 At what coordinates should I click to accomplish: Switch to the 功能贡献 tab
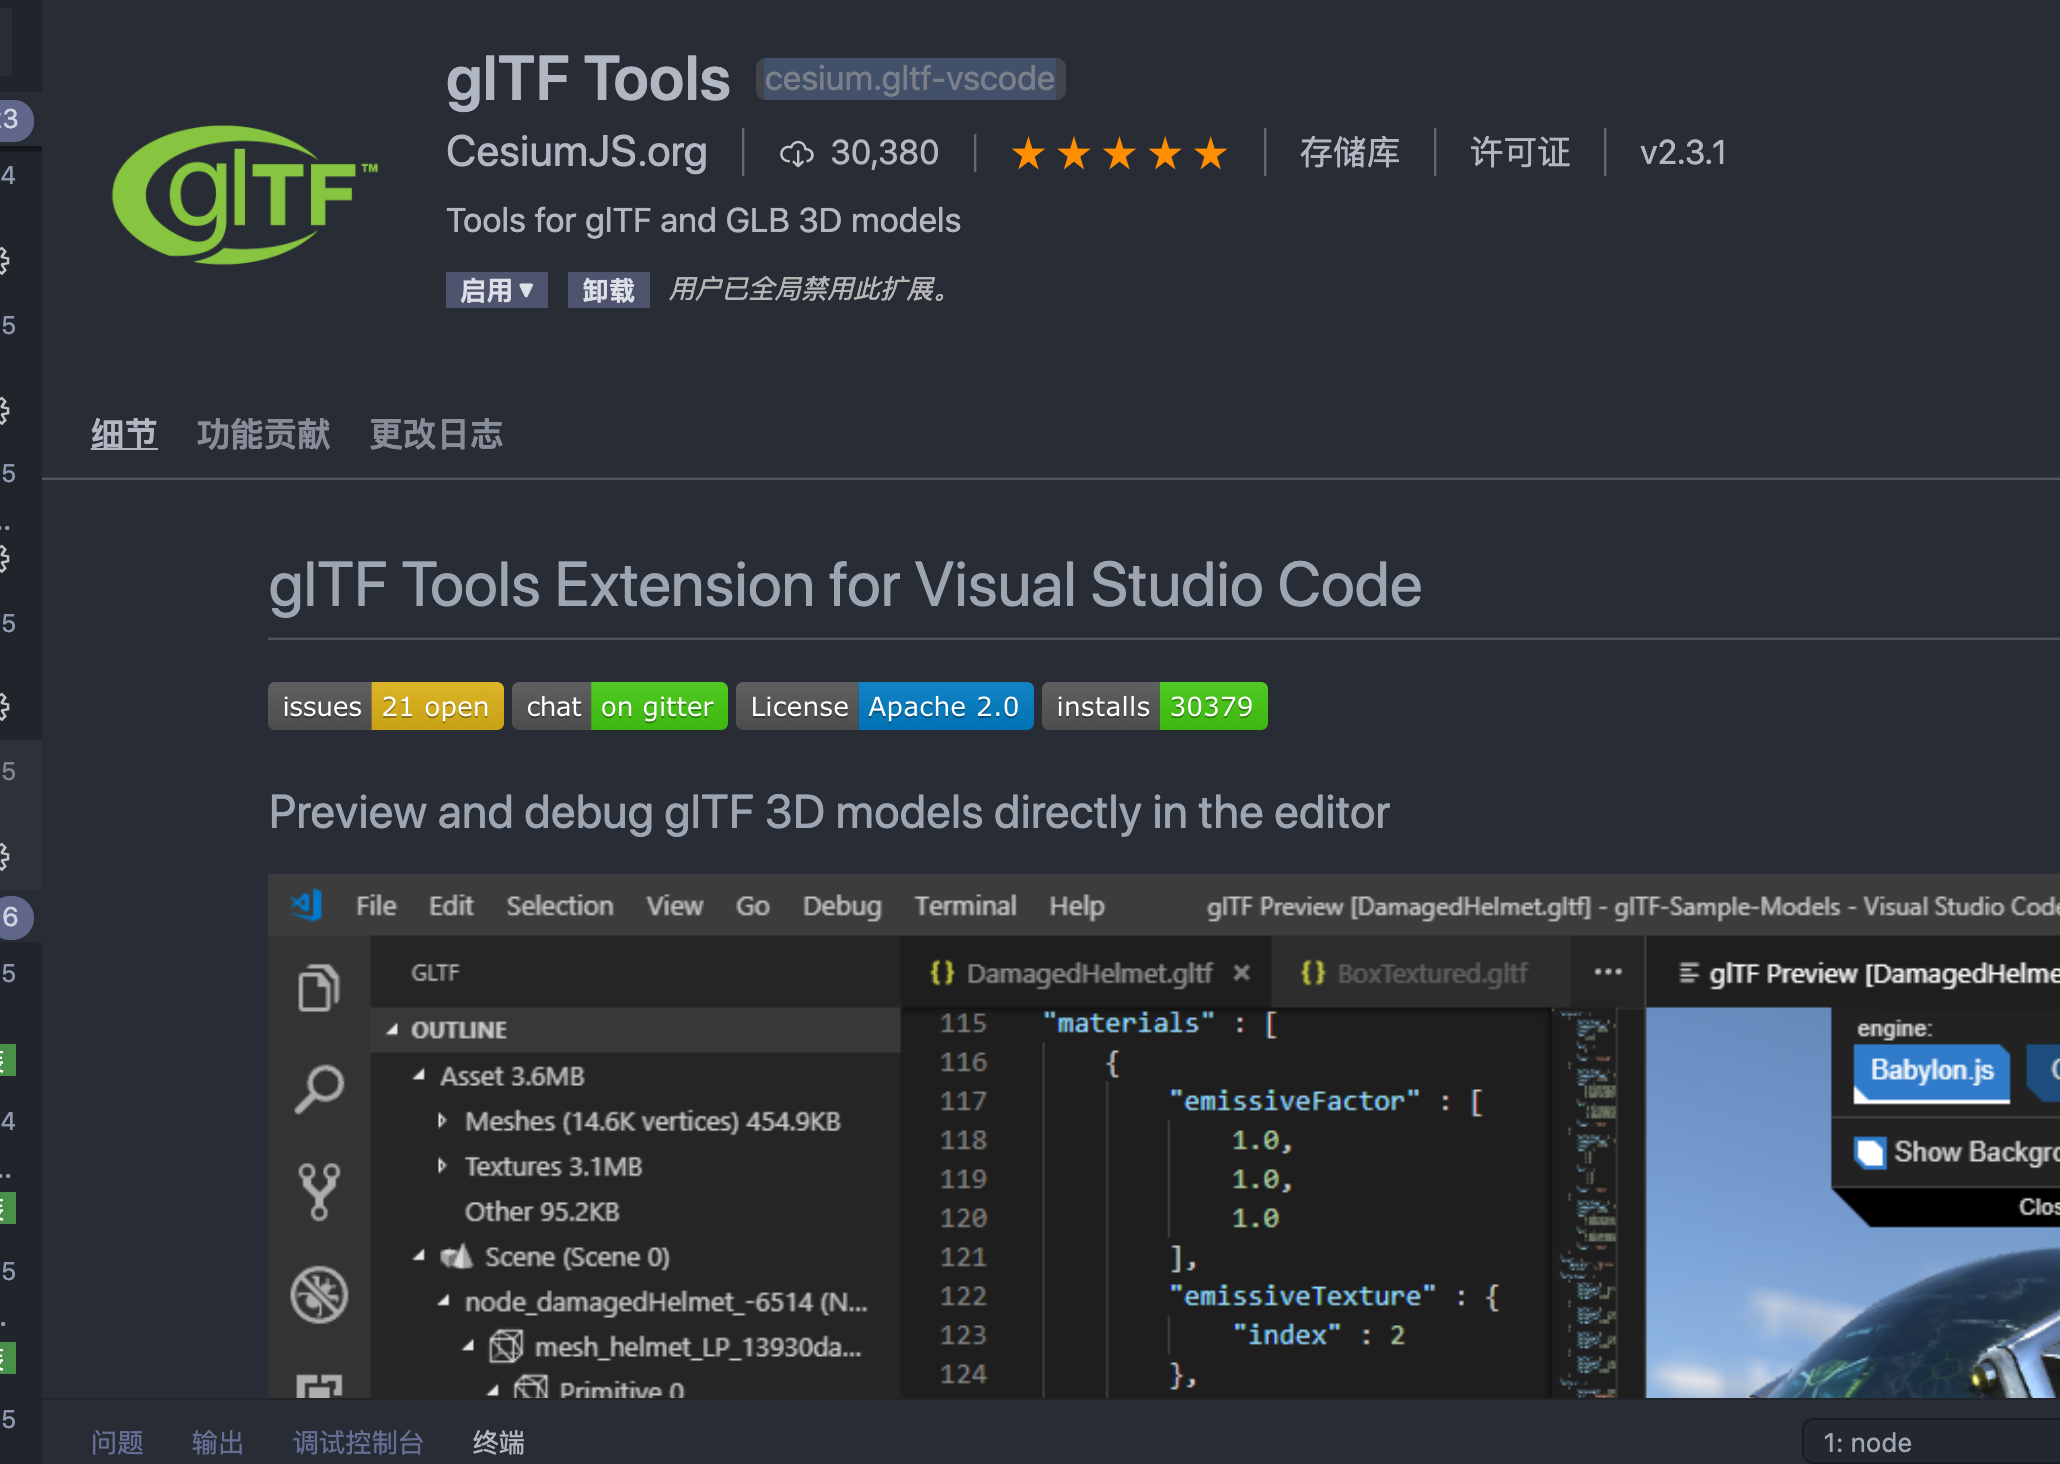coord(263,434)
